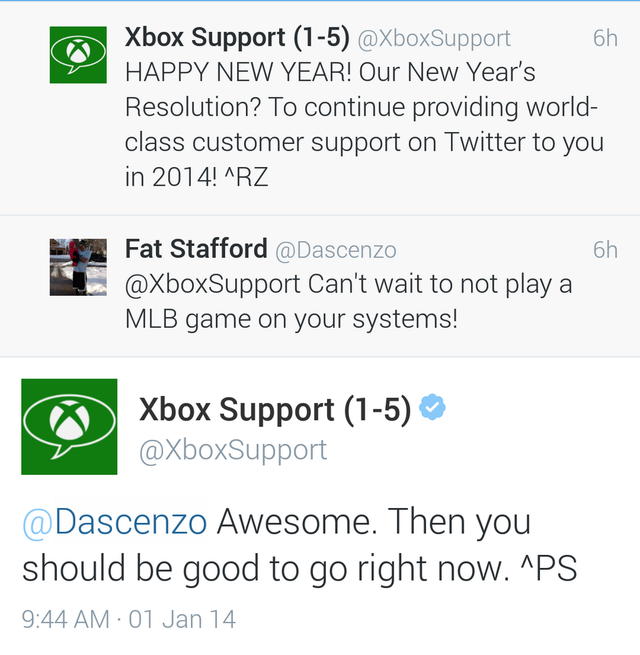Click the Fat Stafford display name
This screenshot has height=655, width=640.
(x=196, y=249)
